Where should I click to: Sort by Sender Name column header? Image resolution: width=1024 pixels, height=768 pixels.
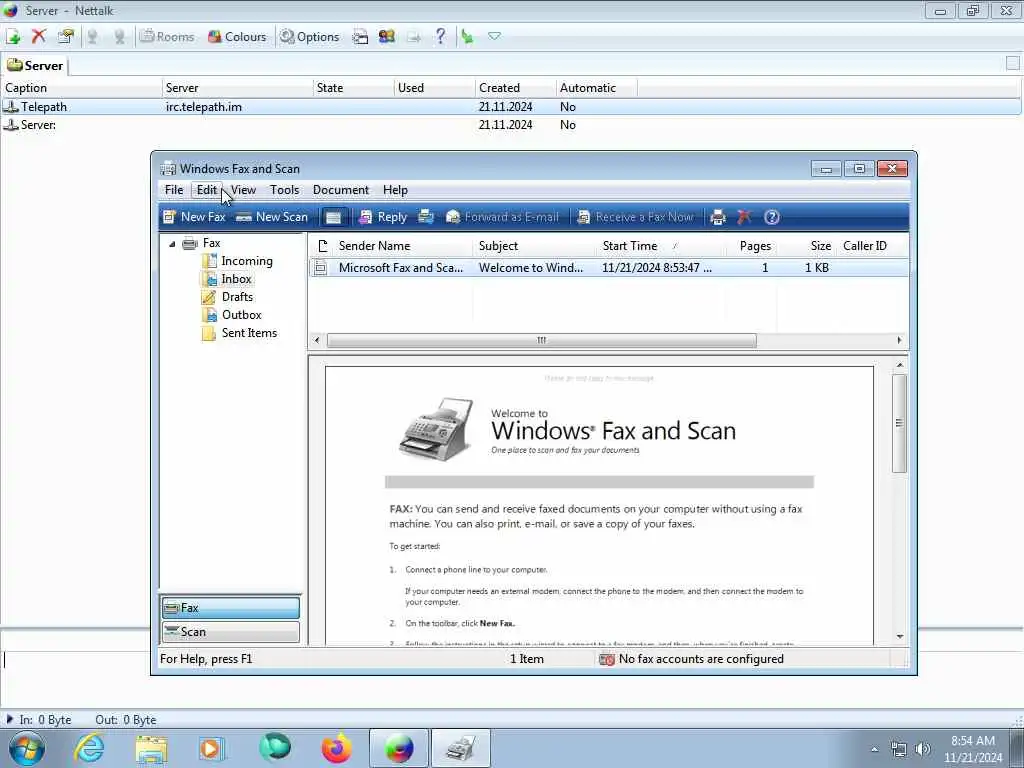pyautogui.click(x=402, y=246)
